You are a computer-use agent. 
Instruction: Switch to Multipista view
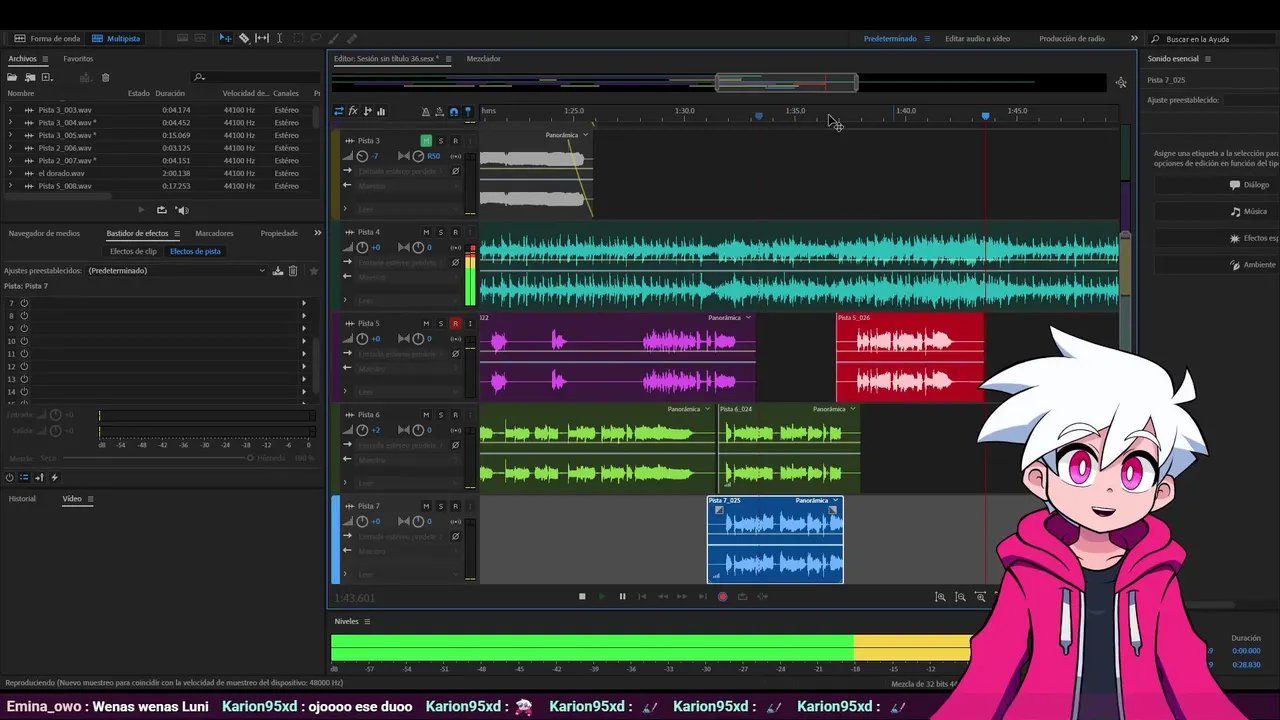click(x=116, y=39)
